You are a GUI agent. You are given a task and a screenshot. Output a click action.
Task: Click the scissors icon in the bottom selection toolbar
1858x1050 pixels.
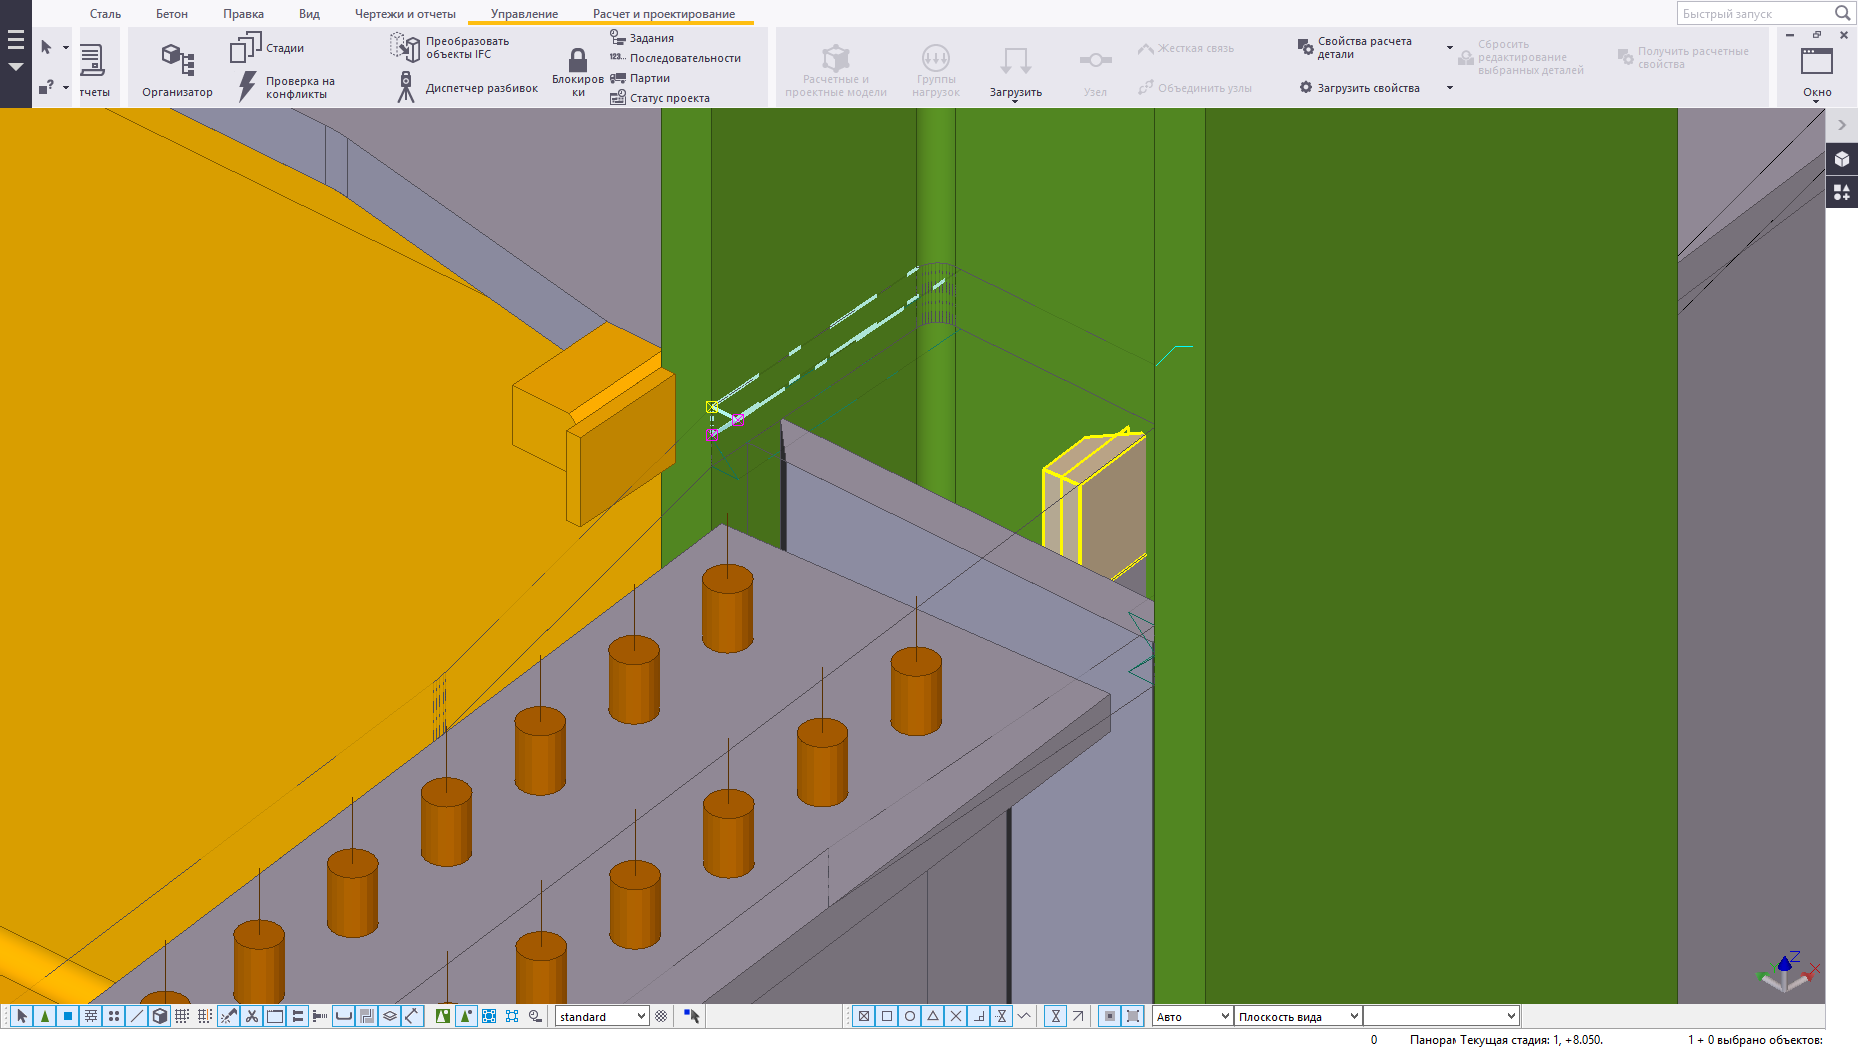(252, 1016)
